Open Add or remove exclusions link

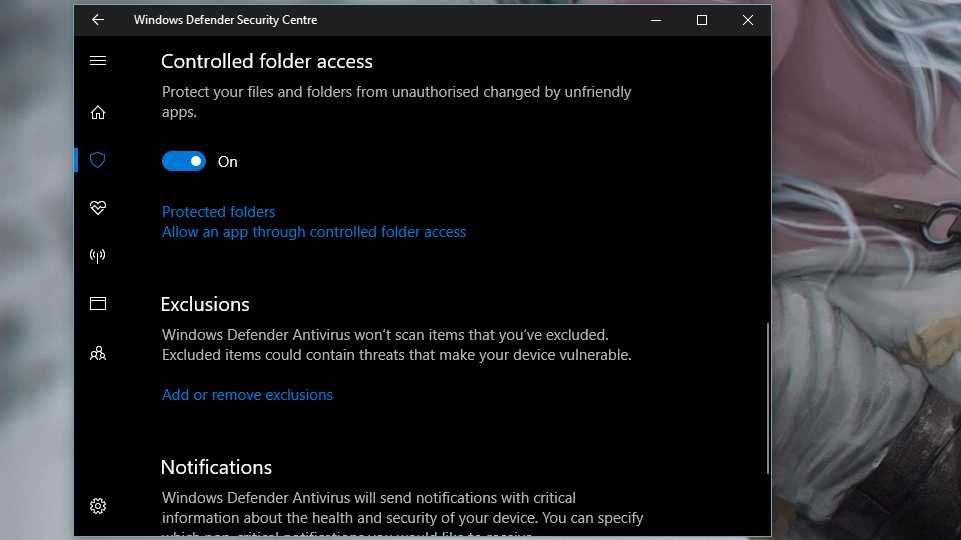(247, 395)
